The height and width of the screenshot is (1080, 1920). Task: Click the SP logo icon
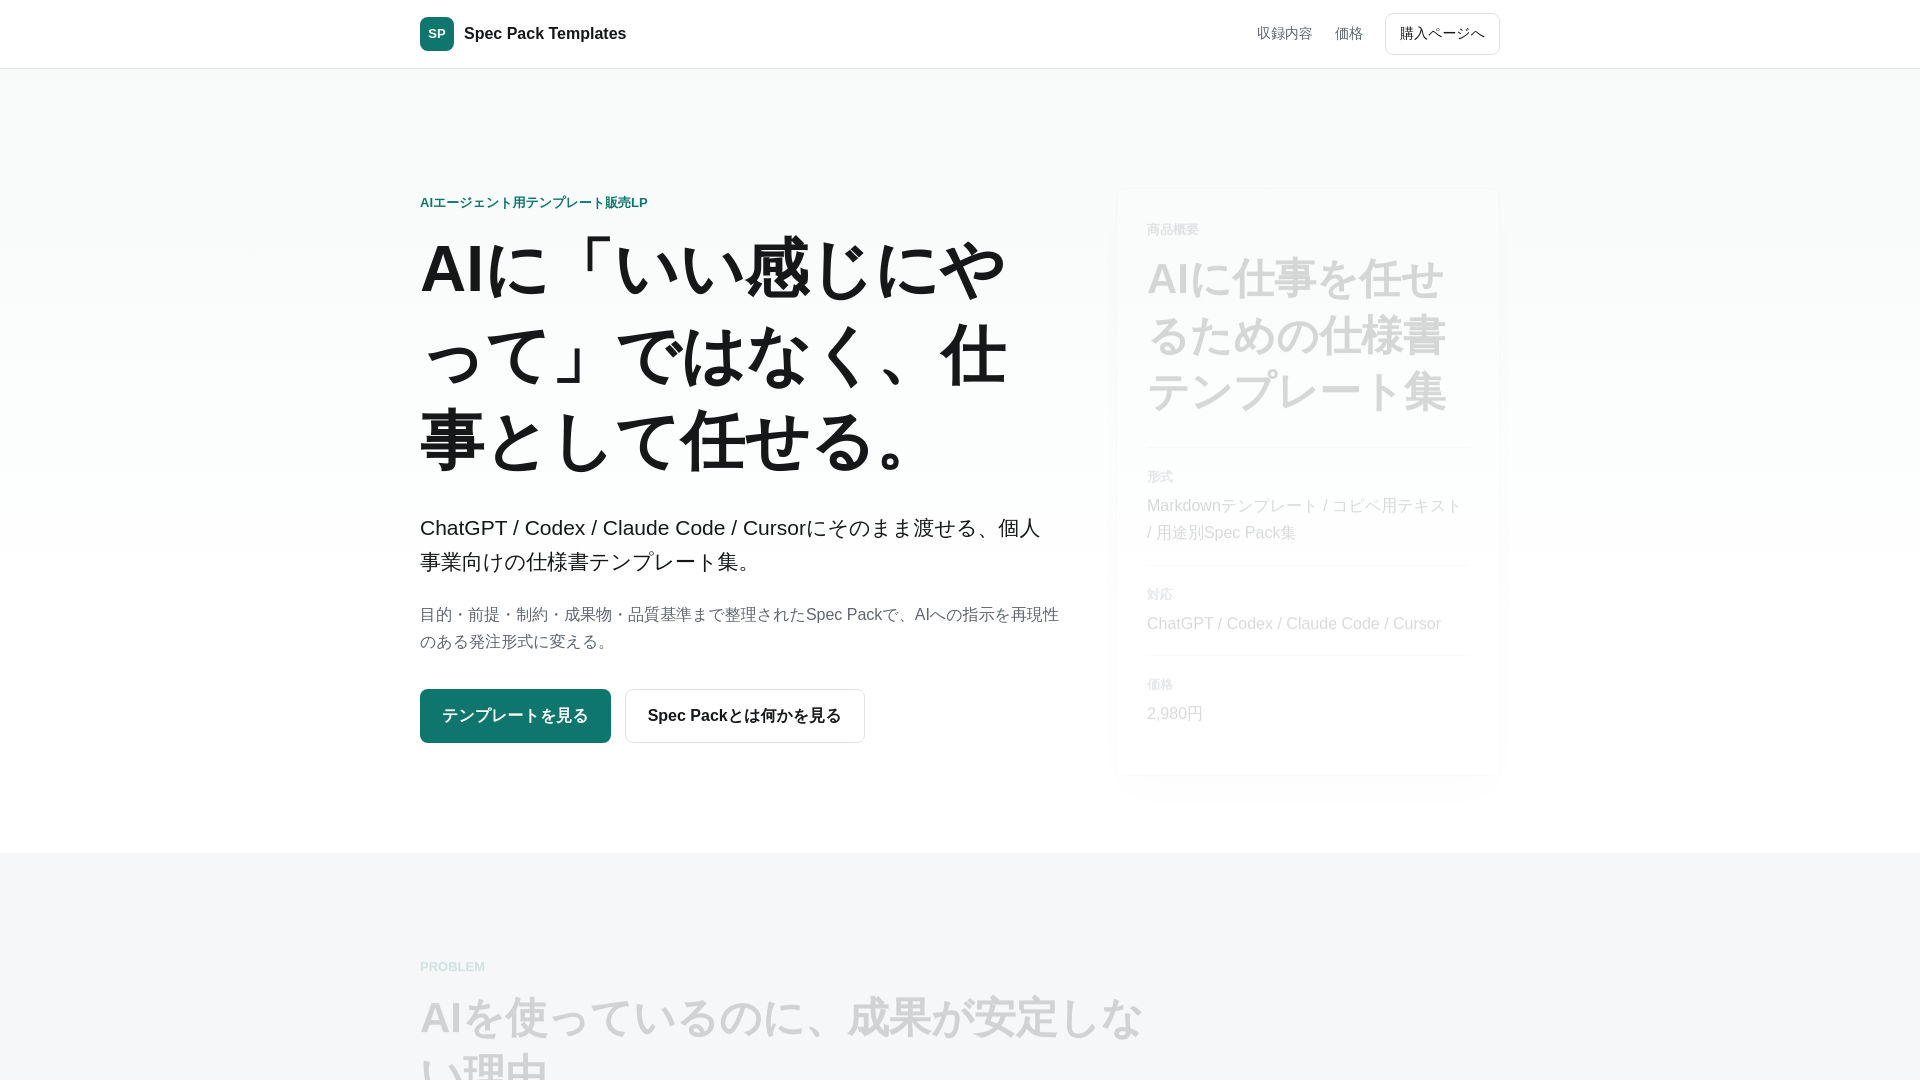coord(437,34)
